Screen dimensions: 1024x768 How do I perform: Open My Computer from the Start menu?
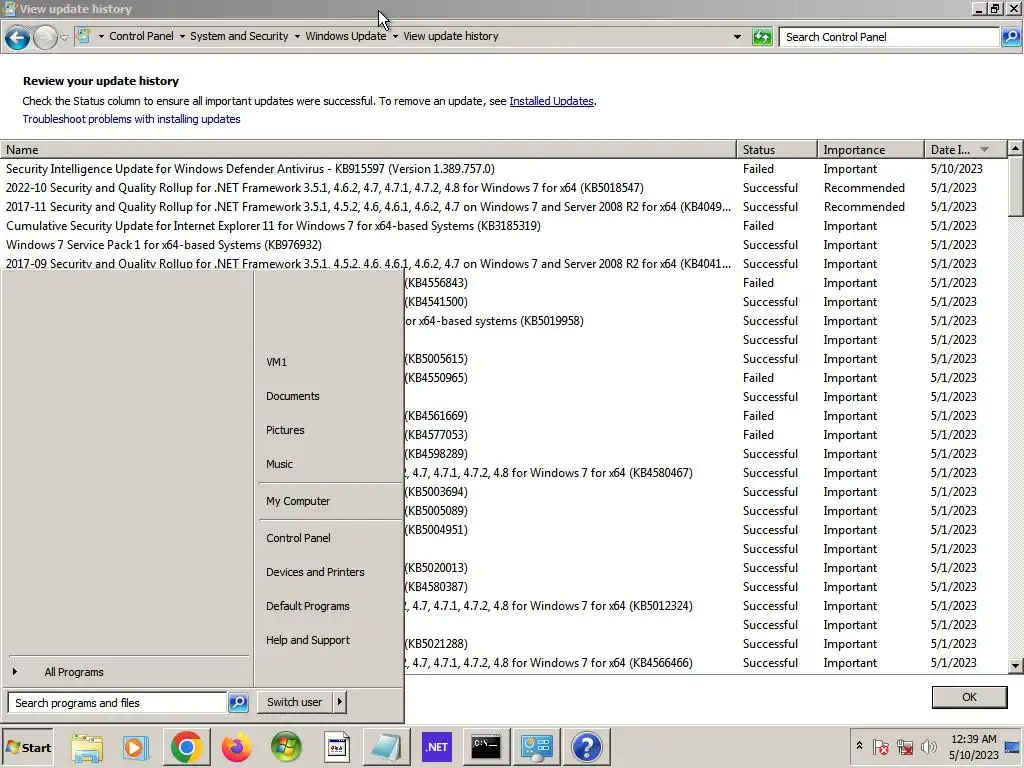pos(328,501)
